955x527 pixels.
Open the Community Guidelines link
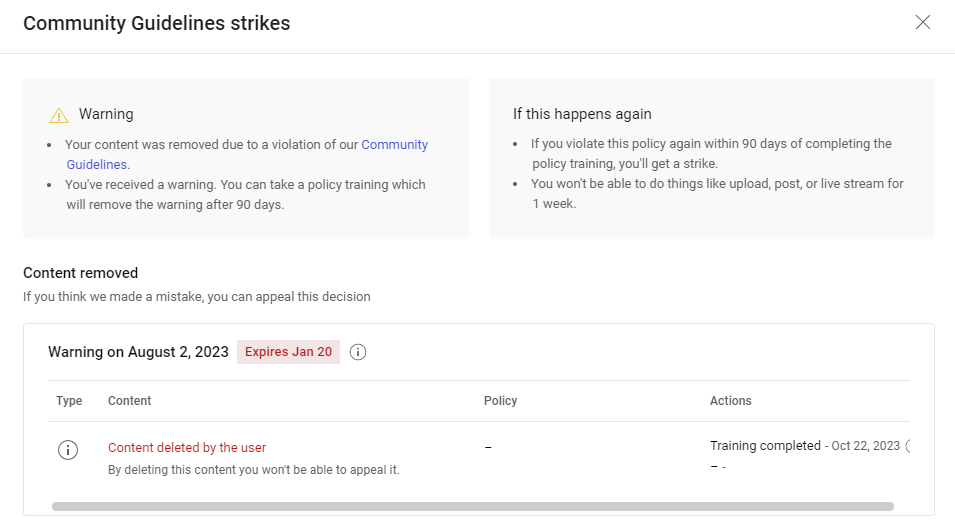point(394,145)
